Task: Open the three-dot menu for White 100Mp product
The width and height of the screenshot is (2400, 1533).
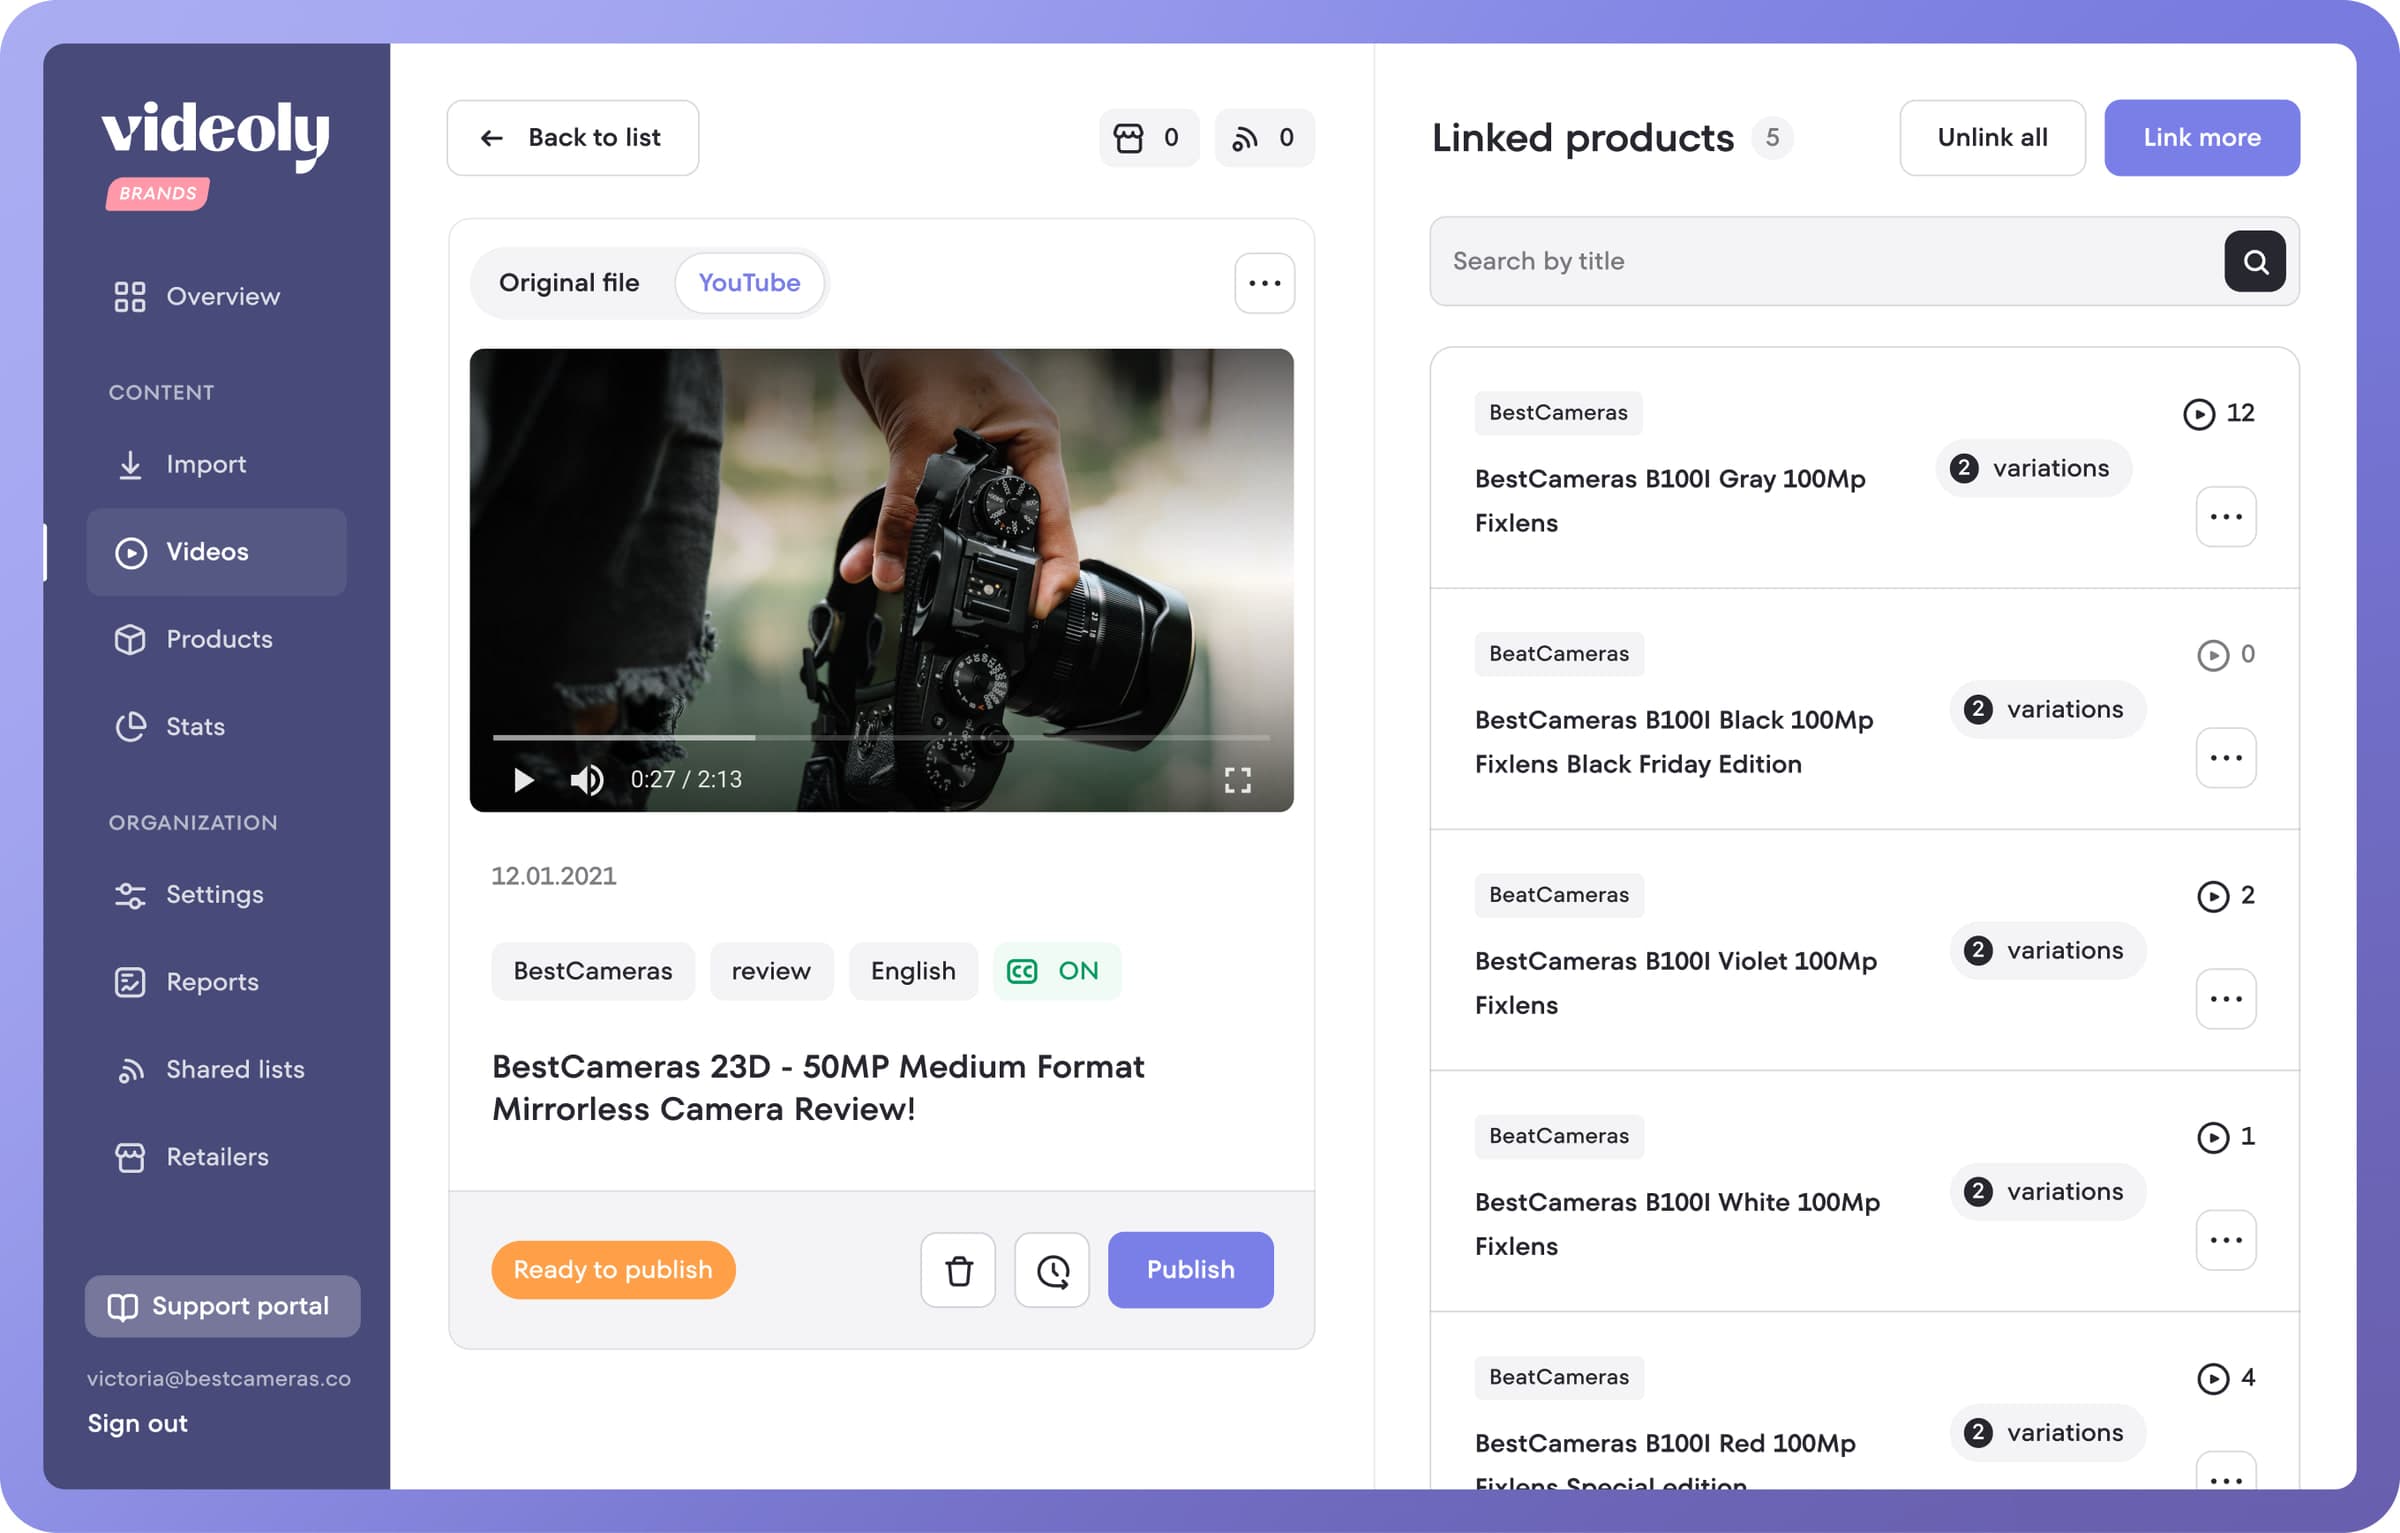Action: [x=2226, y=1240]
